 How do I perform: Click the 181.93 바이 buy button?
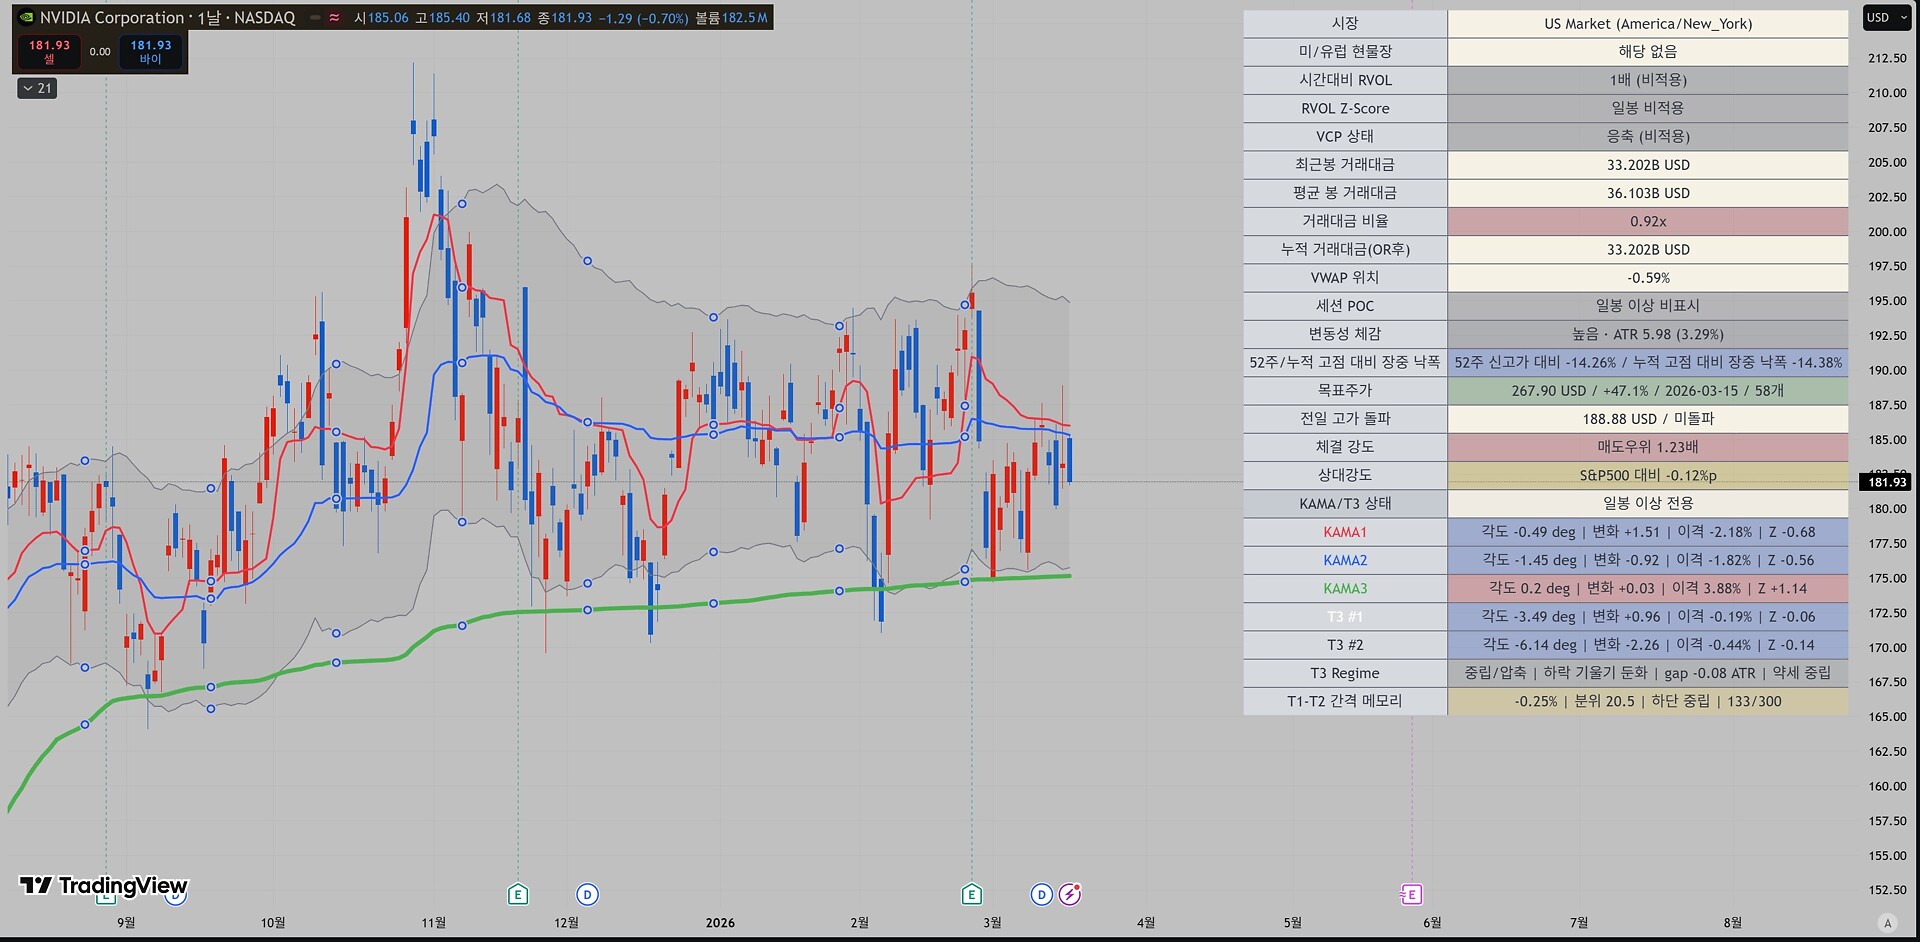pyautogui.click(x=151, y=52)
